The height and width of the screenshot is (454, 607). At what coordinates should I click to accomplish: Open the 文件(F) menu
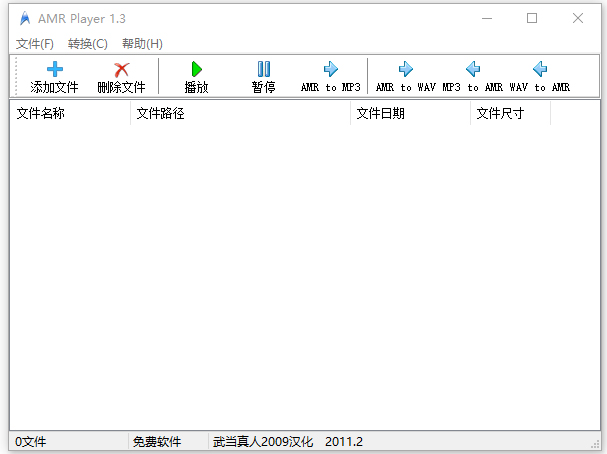point(35,44)
